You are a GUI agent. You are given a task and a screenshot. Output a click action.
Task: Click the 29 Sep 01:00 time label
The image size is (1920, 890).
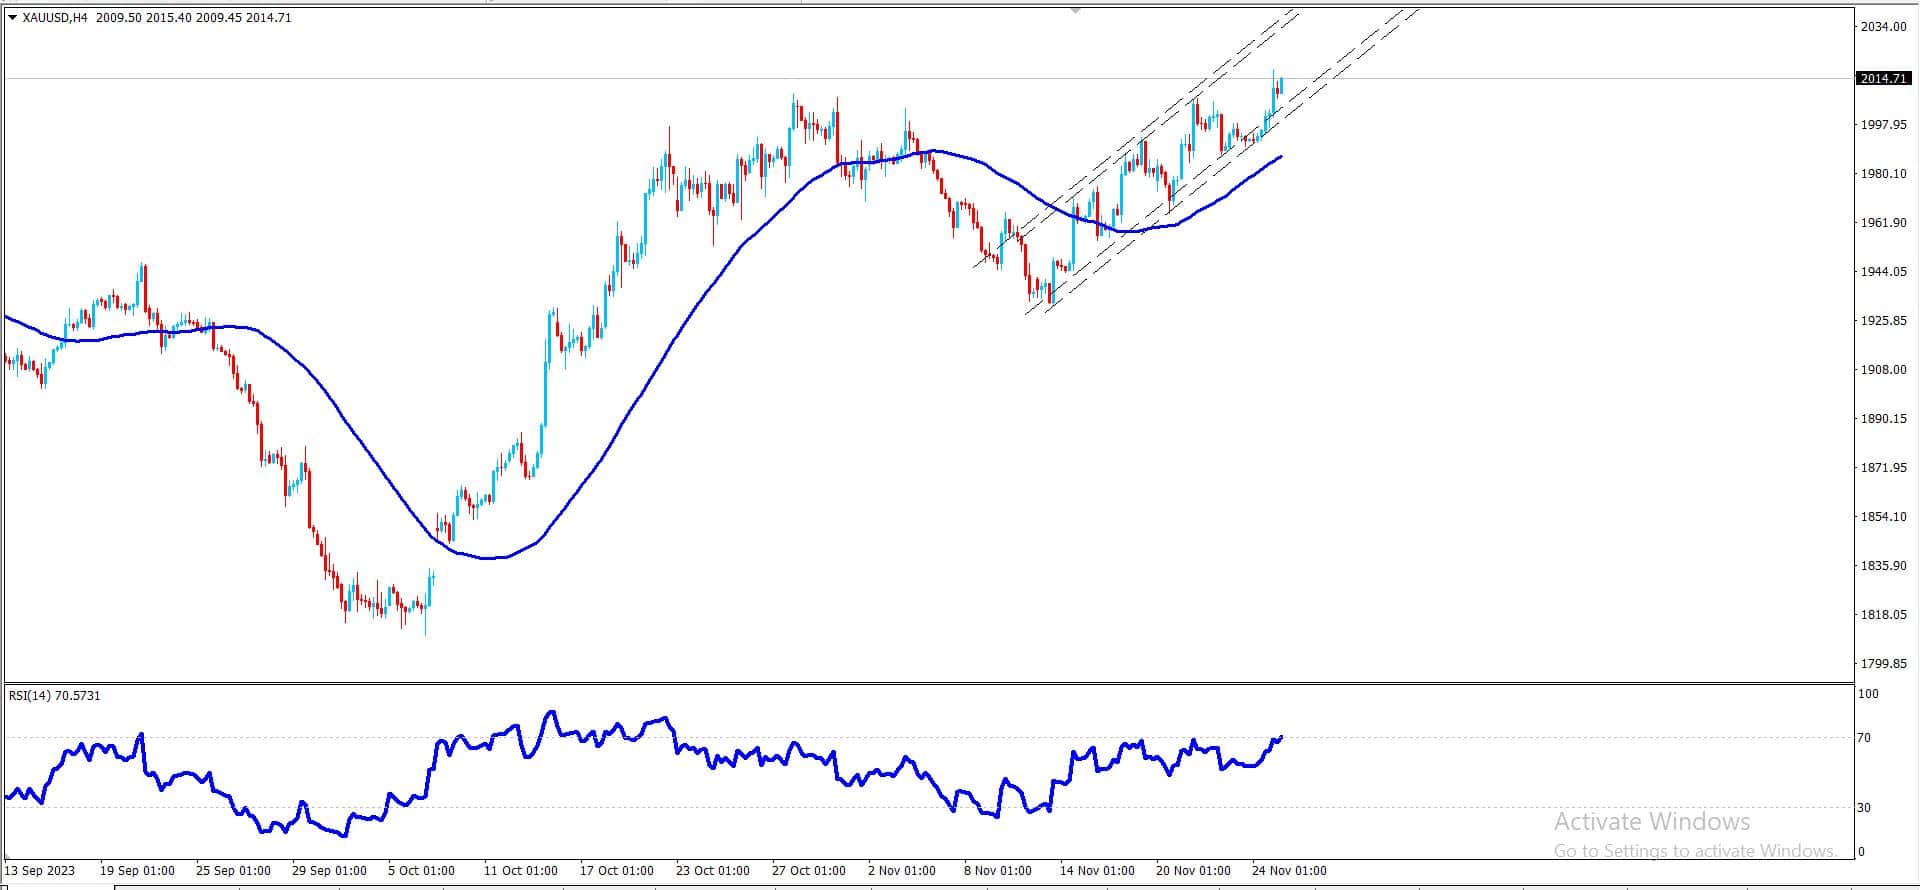pos(329,871)
